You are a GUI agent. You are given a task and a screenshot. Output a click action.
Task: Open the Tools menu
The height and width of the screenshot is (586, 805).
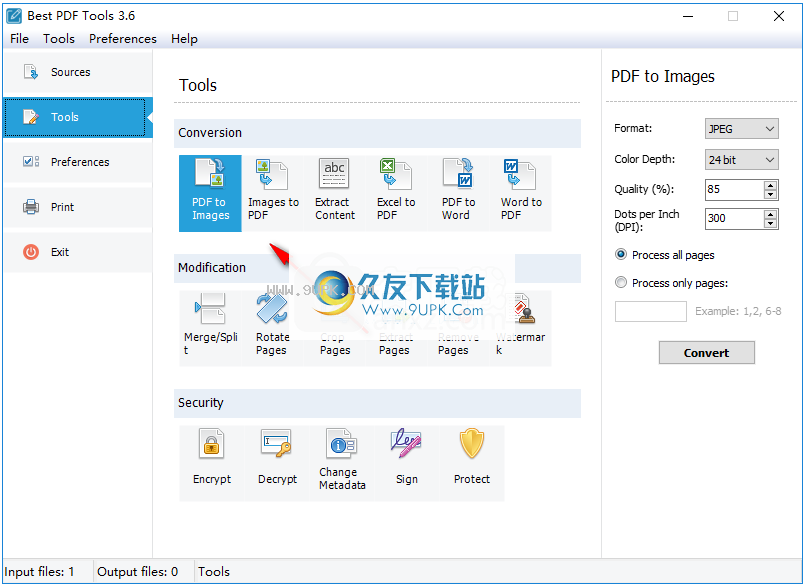coord(59,39)
